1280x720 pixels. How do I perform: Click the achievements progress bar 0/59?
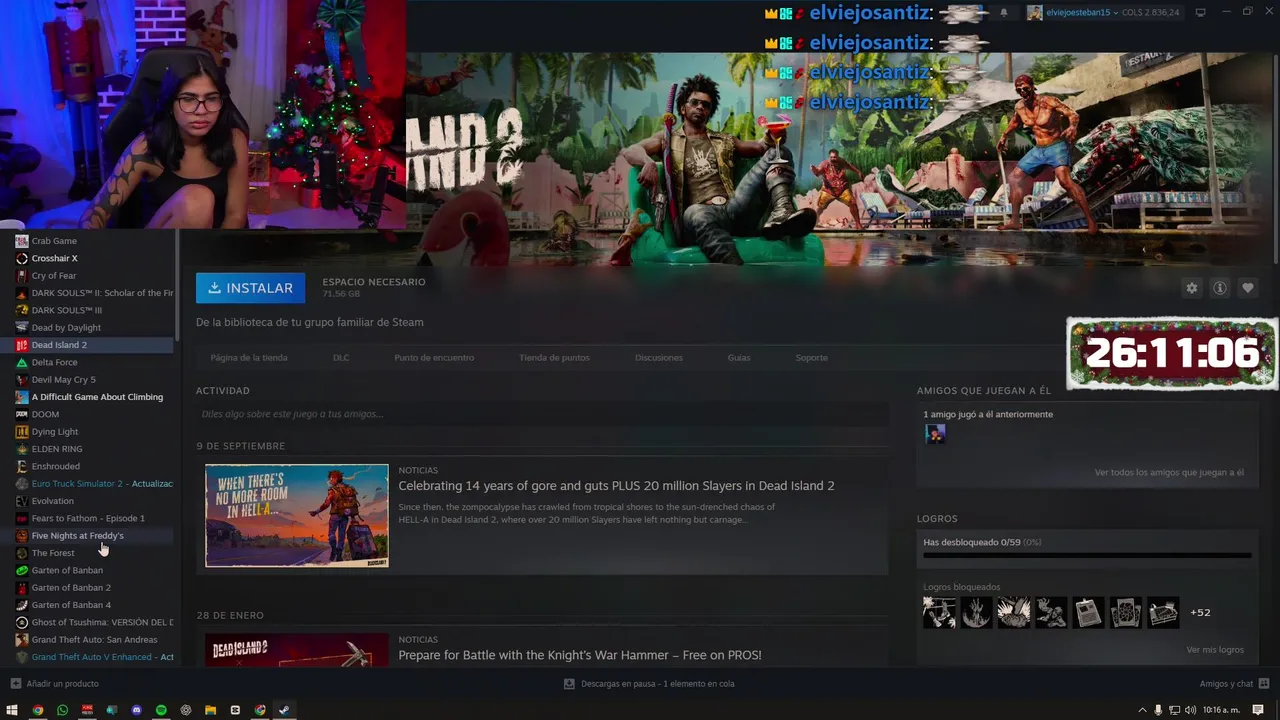click(1087, 555)
